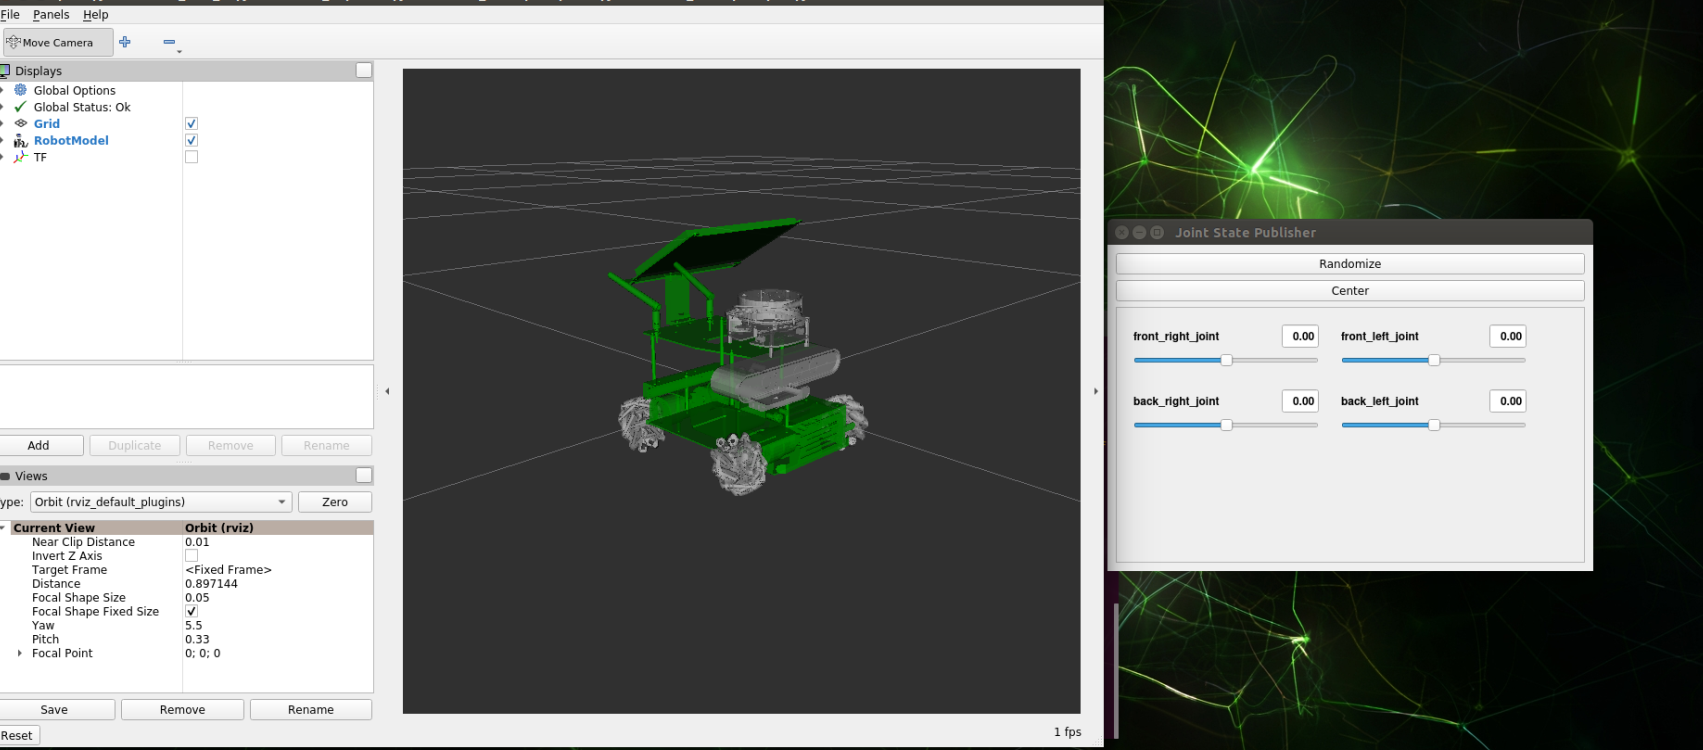
Task: Click the Views panel header icon
Action: (5, 476)
